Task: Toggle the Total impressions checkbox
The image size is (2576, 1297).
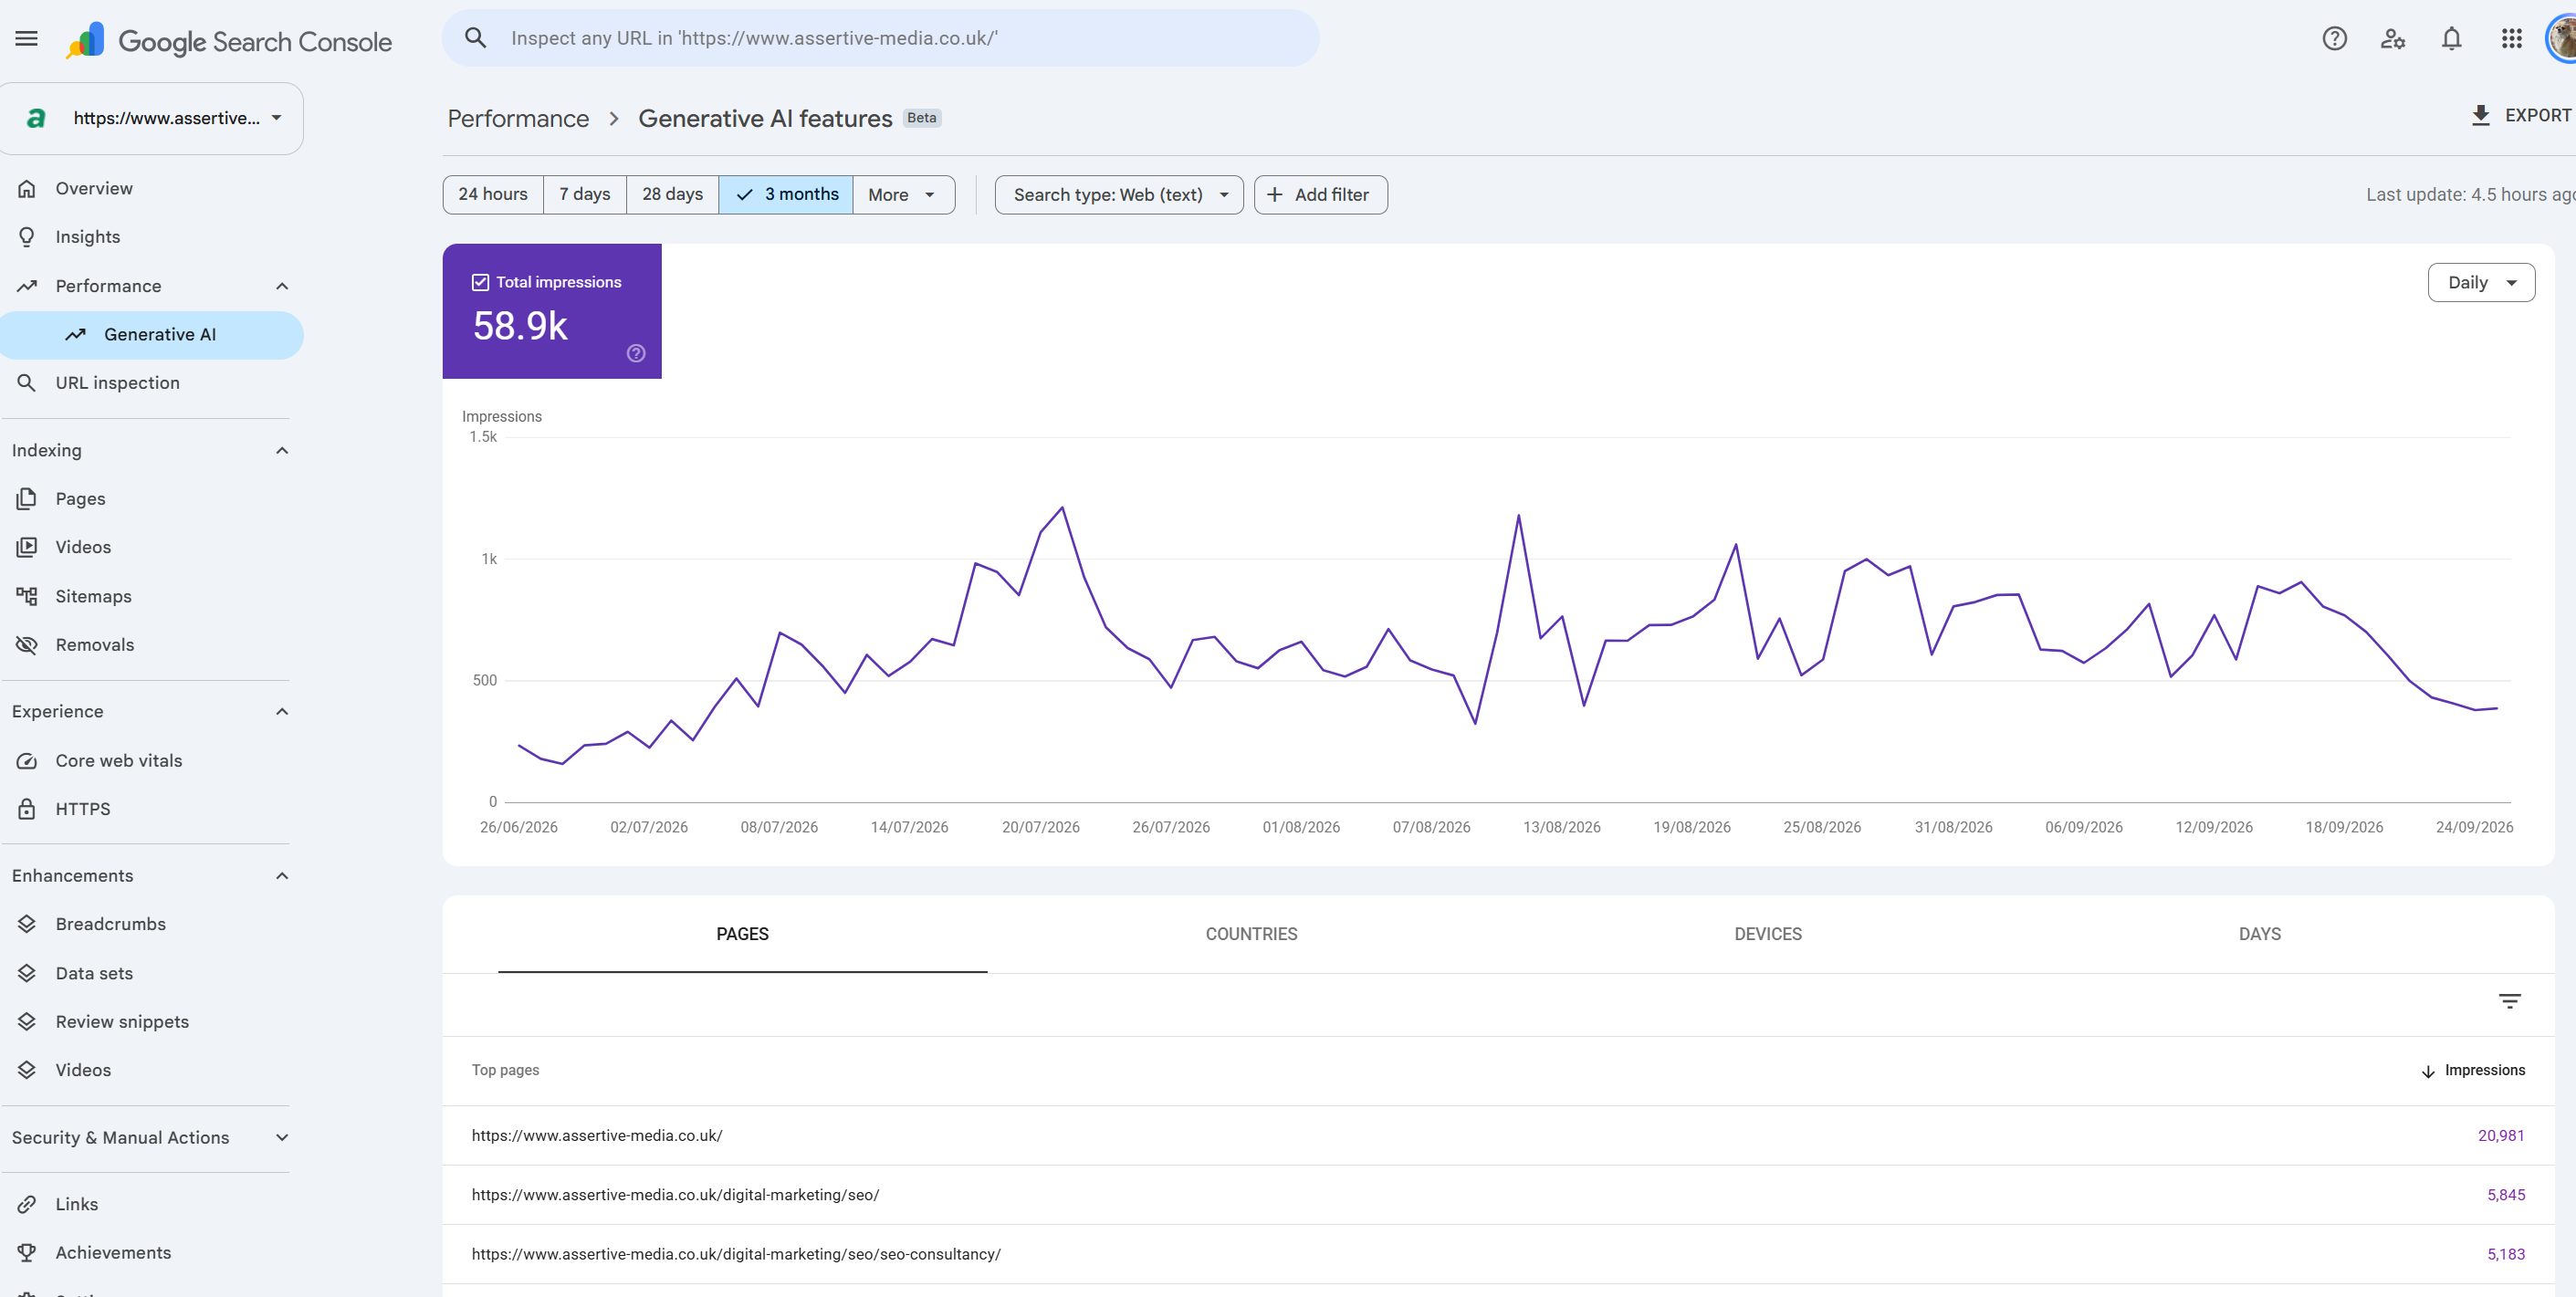Action: pos(480,282)
